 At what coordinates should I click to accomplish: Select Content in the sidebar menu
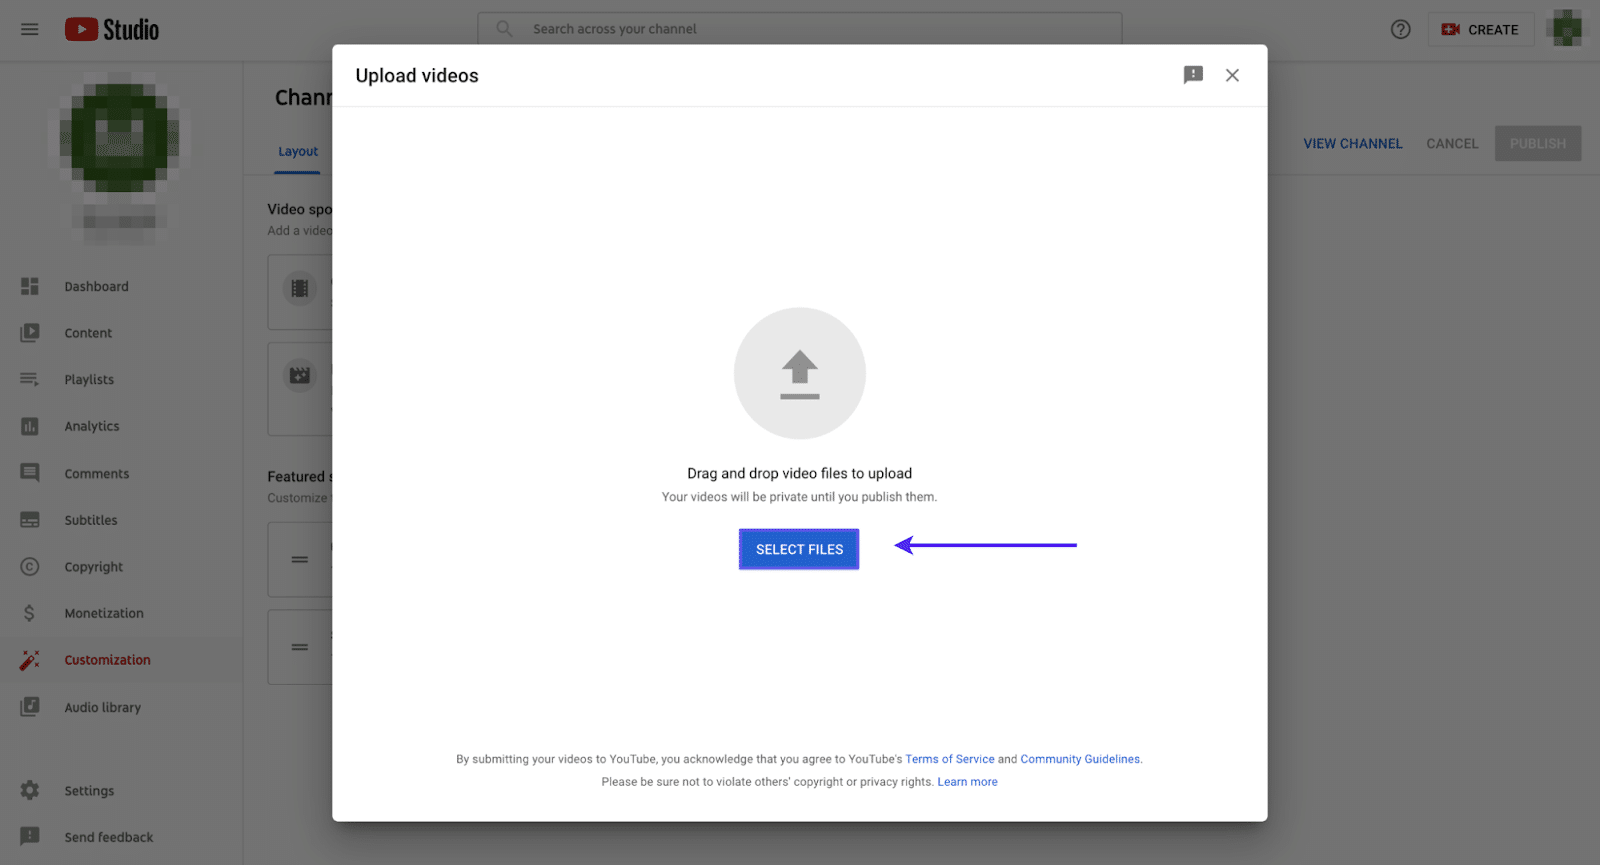pyautogui.click(x=88, y=333)
